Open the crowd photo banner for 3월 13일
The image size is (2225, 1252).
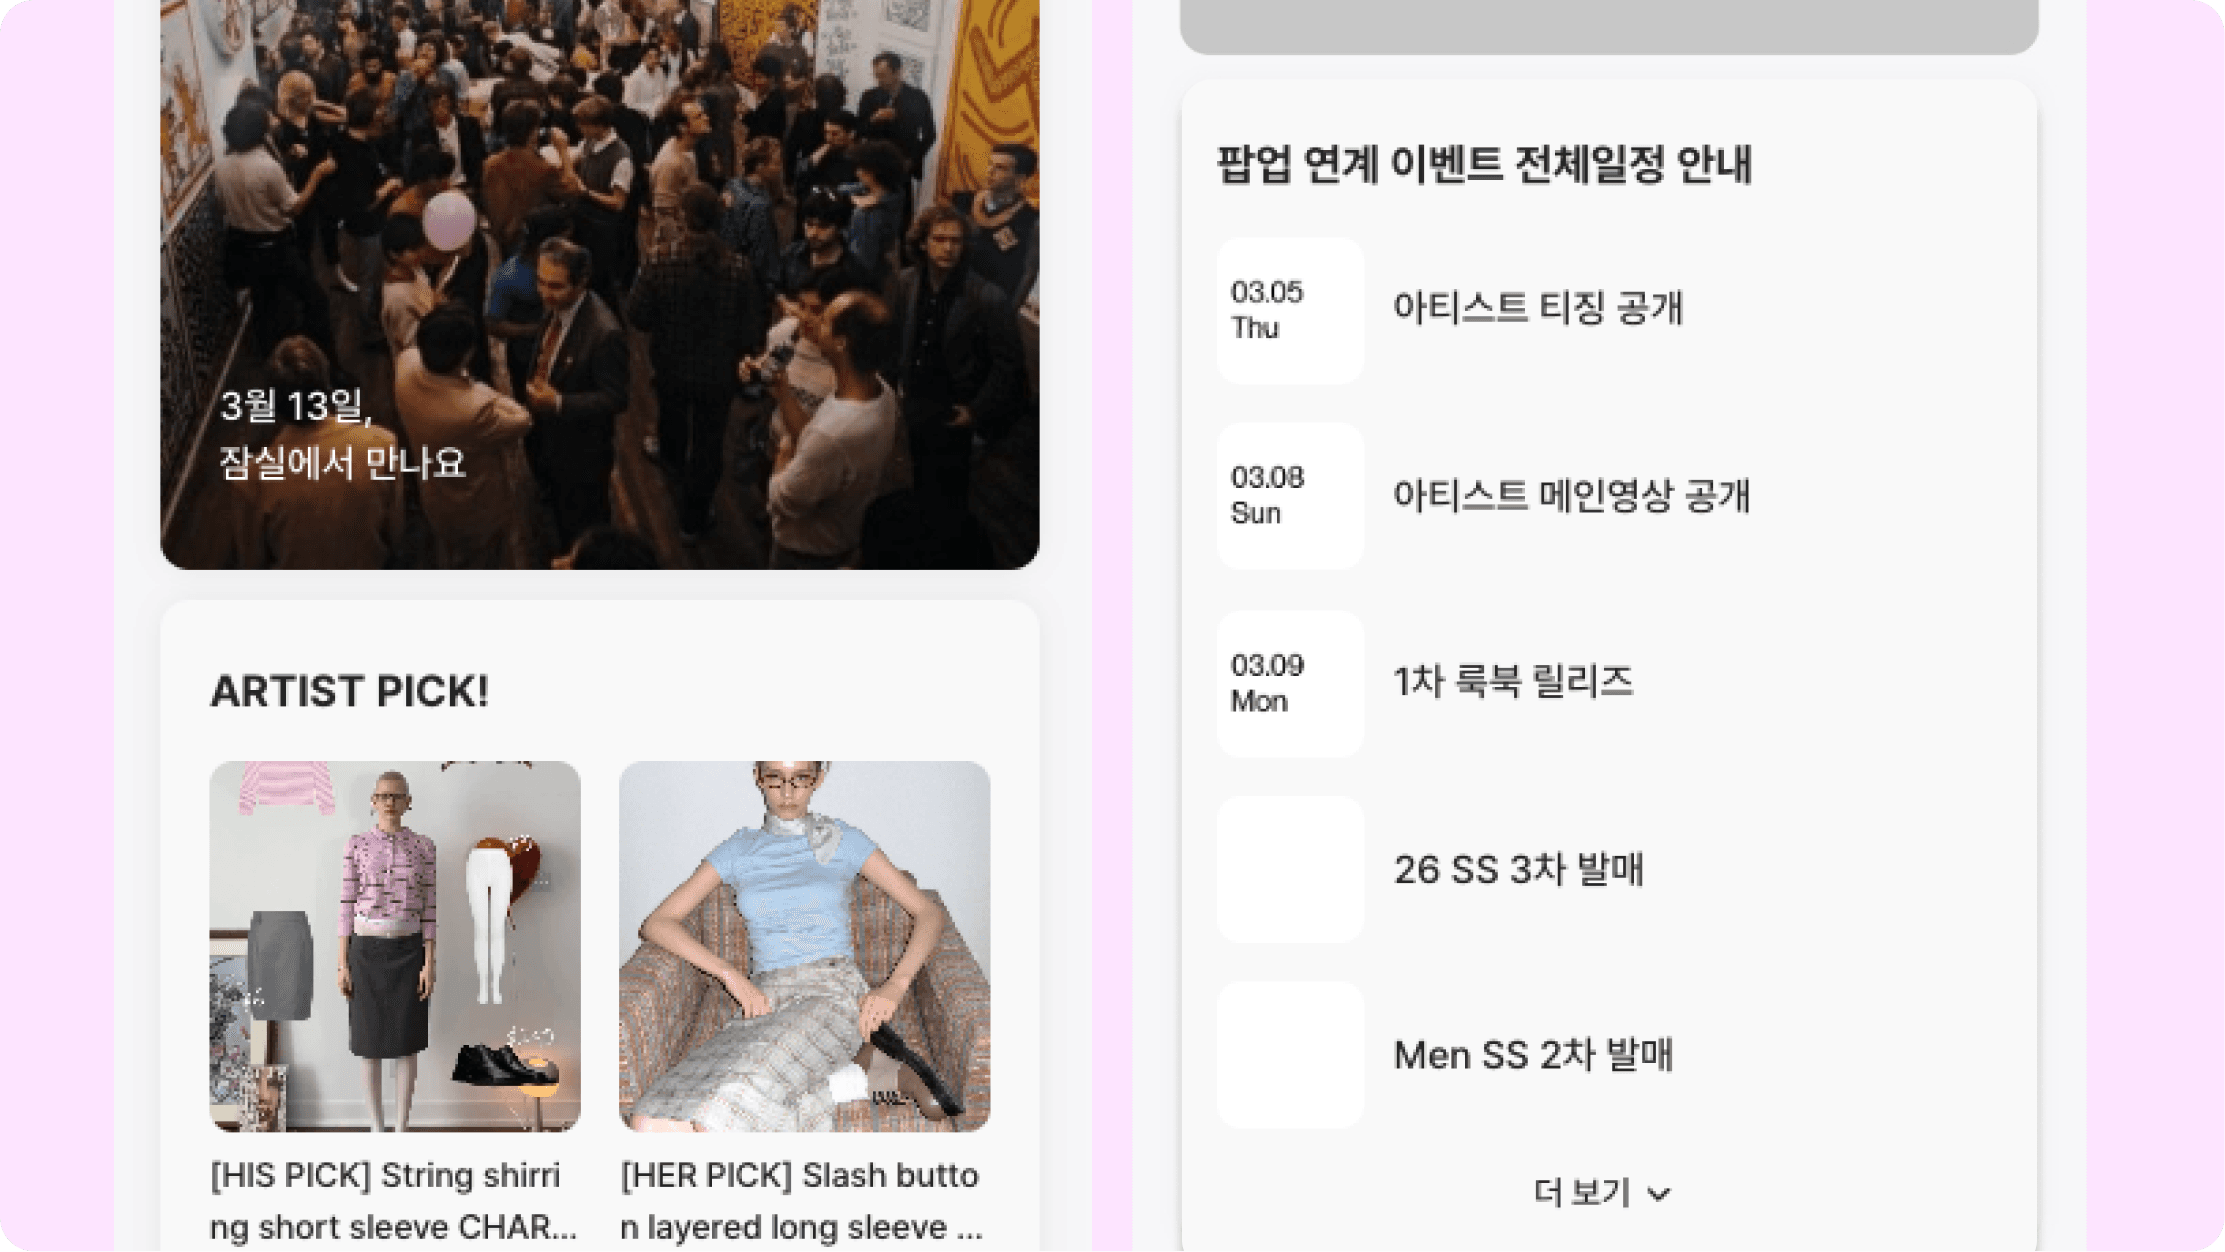[x=600, y=284]
